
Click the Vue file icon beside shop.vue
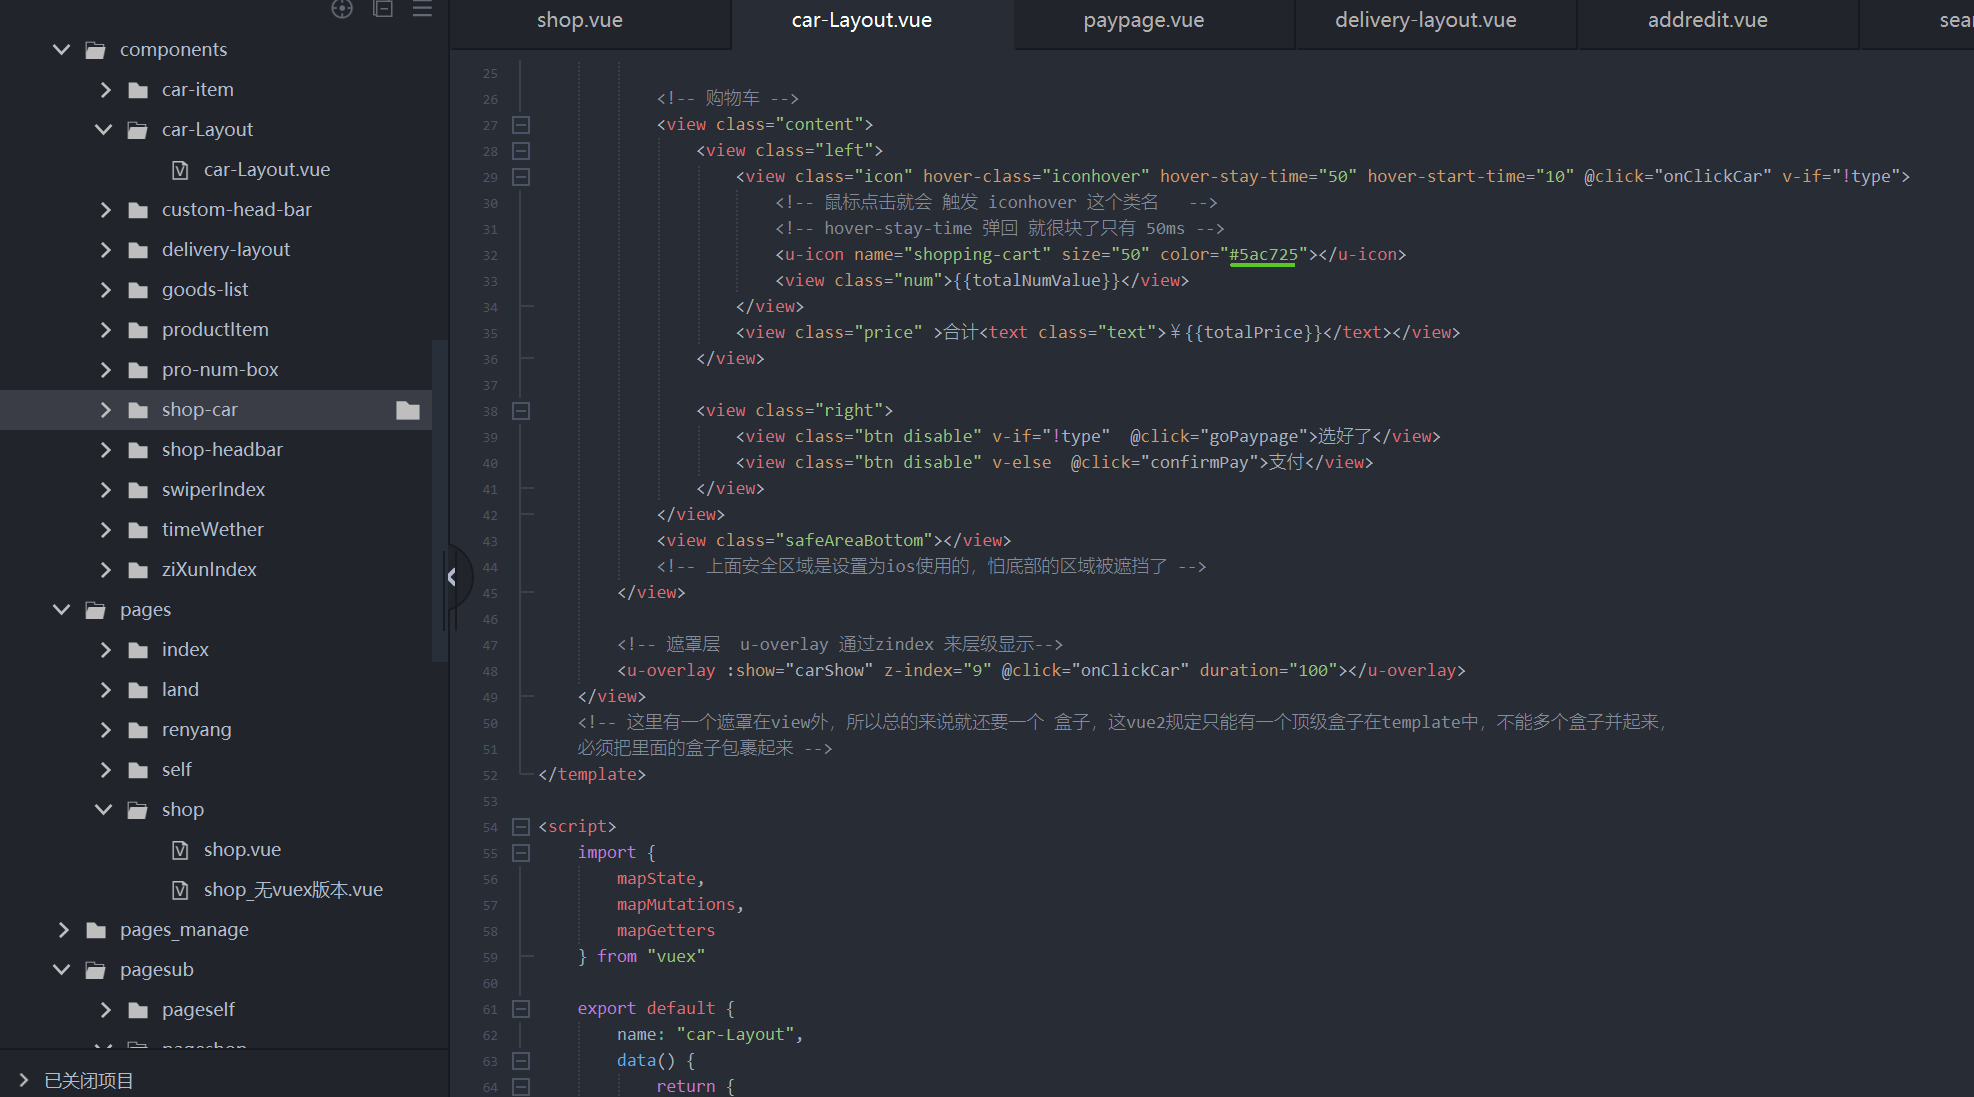(x=180, y=850)
